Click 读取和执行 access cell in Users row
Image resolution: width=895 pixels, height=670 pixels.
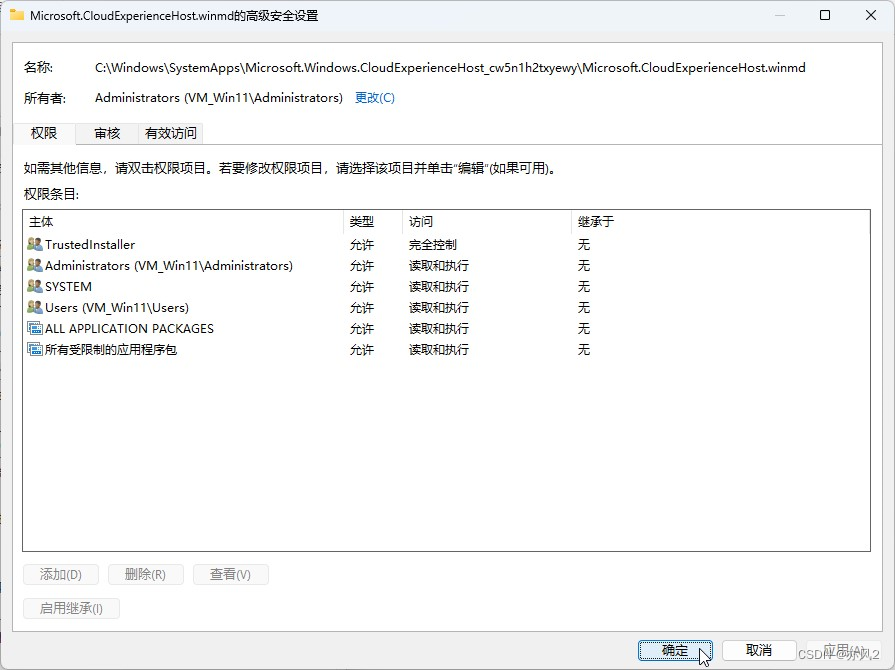coord(438,308)
